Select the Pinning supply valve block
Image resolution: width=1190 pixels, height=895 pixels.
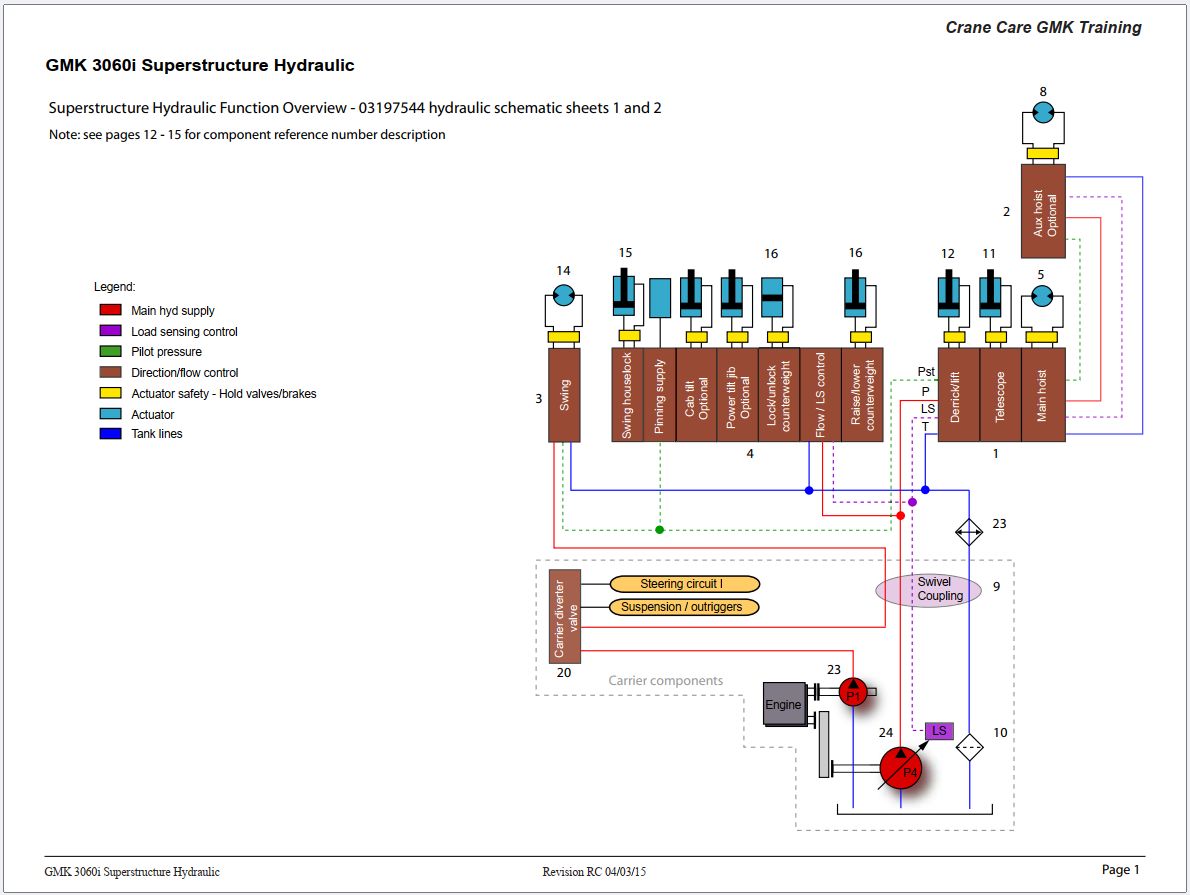(660, 395)
